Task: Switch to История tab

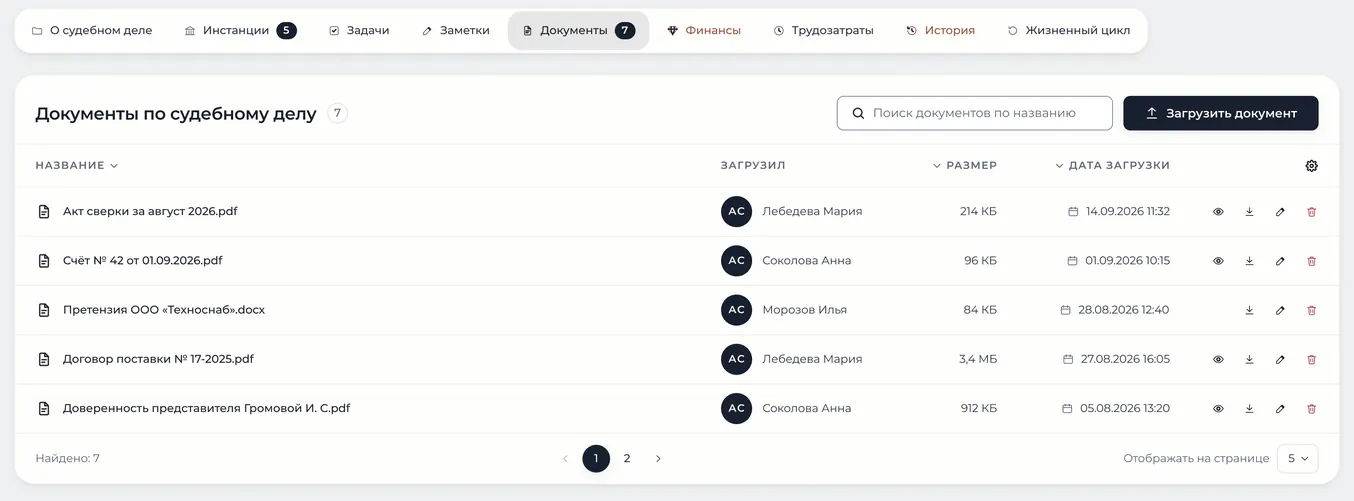Action: 940,31
